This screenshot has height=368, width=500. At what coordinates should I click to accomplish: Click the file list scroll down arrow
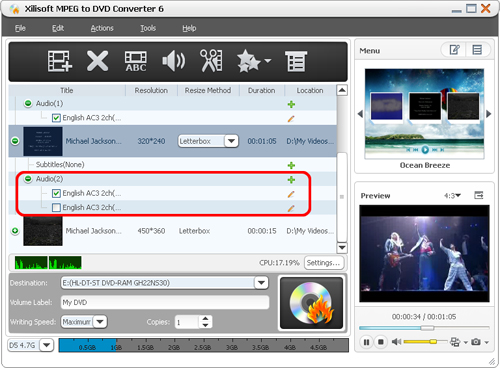click(342, 247)
